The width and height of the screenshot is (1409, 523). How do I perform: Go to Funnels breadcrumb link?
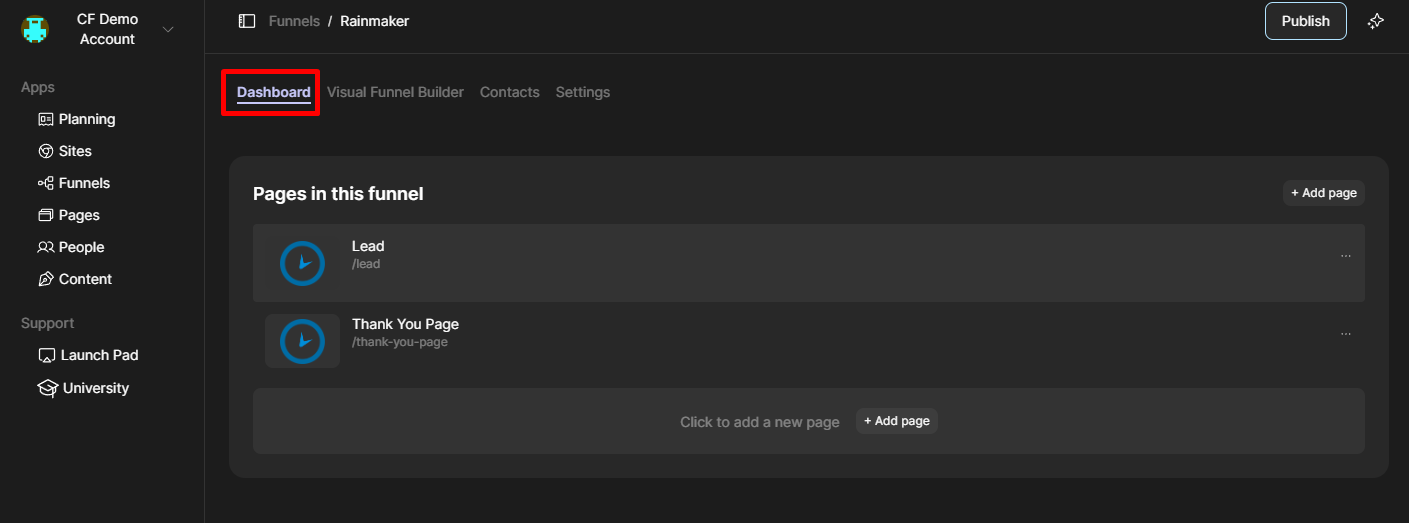pyautogui.click(x=294, y=21)
